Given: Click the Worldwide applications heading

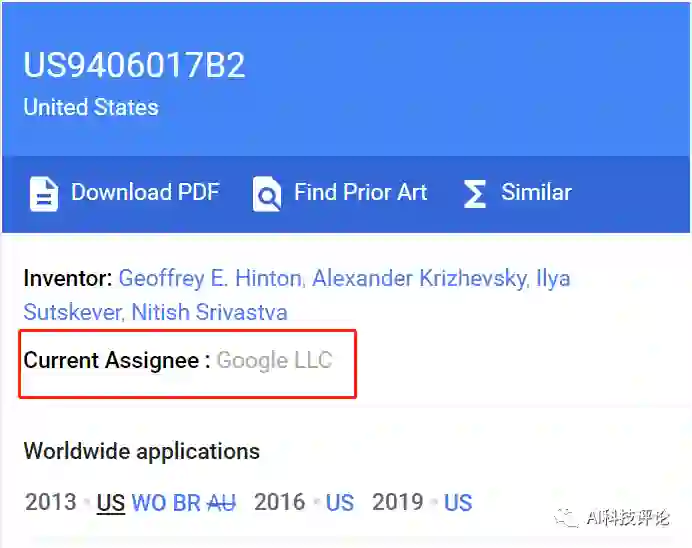Looking at the screenshot, I should [141, 451].
